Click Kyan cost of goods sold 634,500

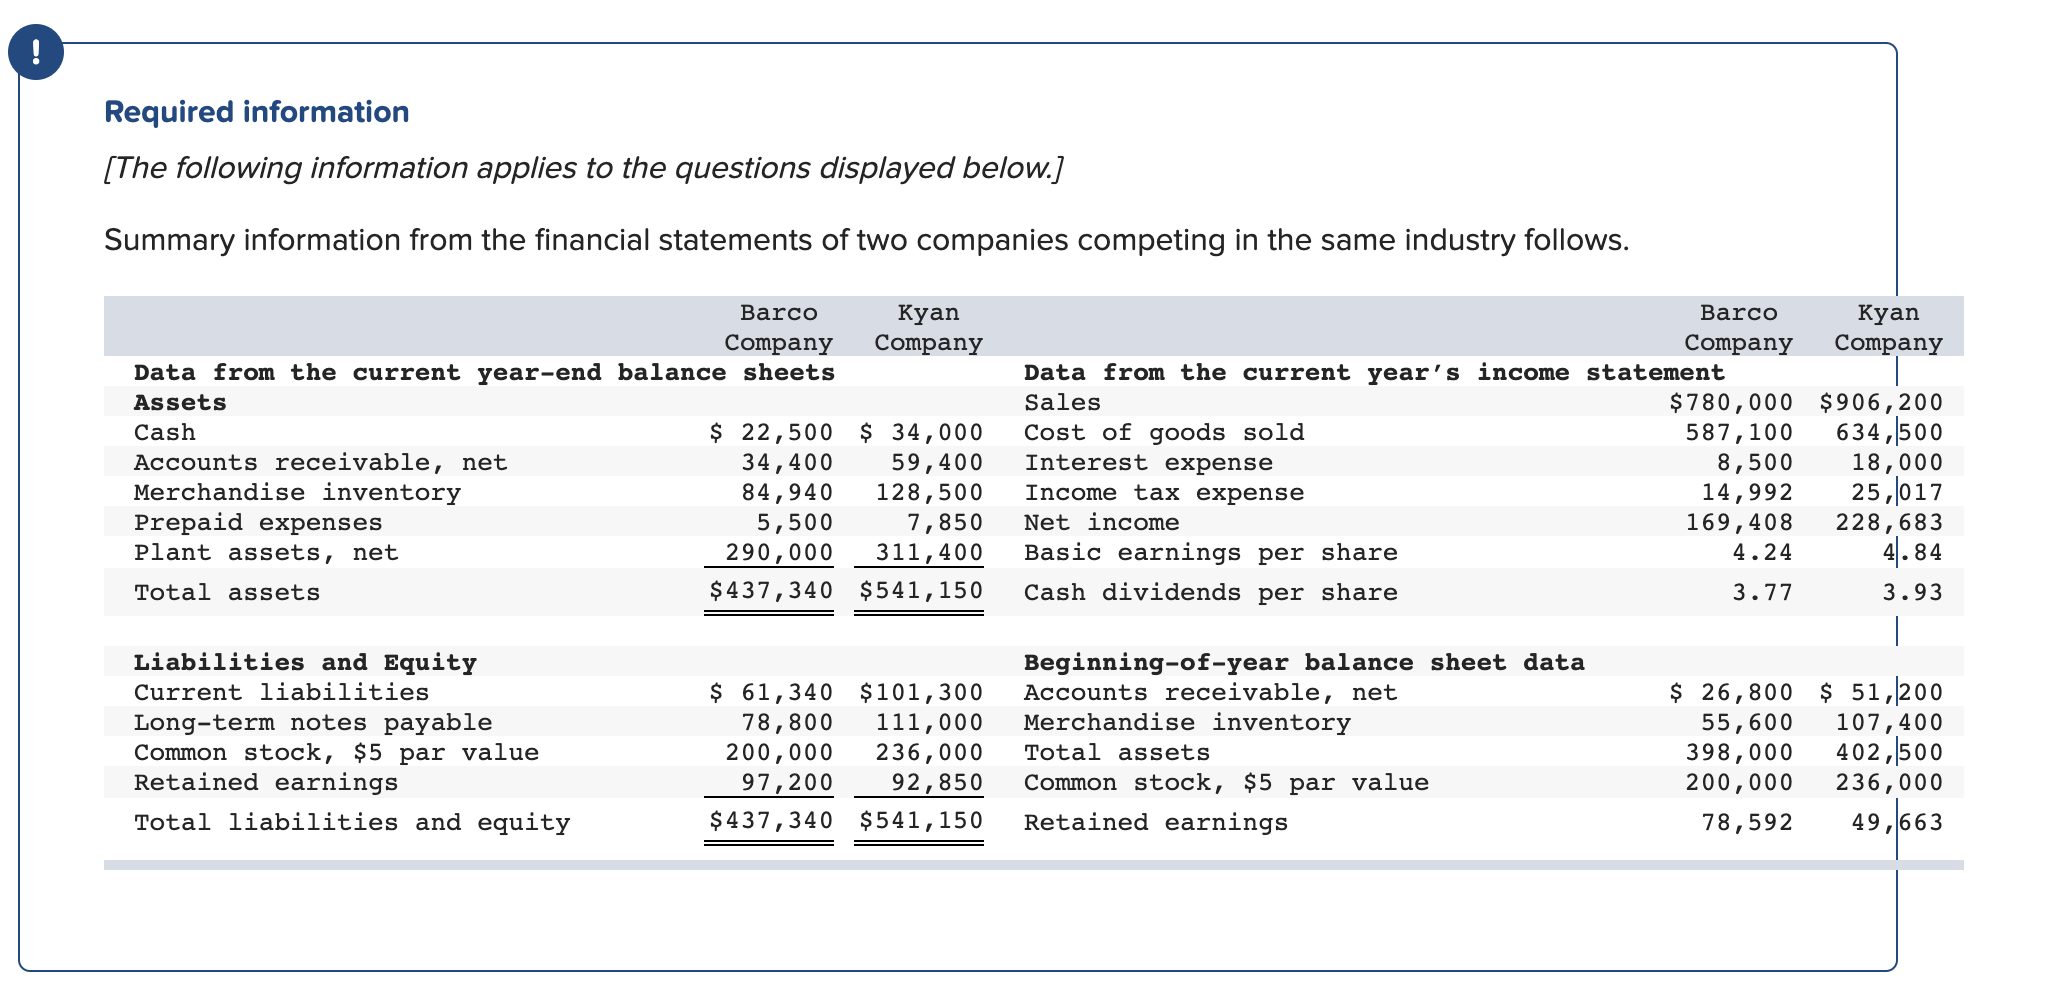click(1889, 432)
